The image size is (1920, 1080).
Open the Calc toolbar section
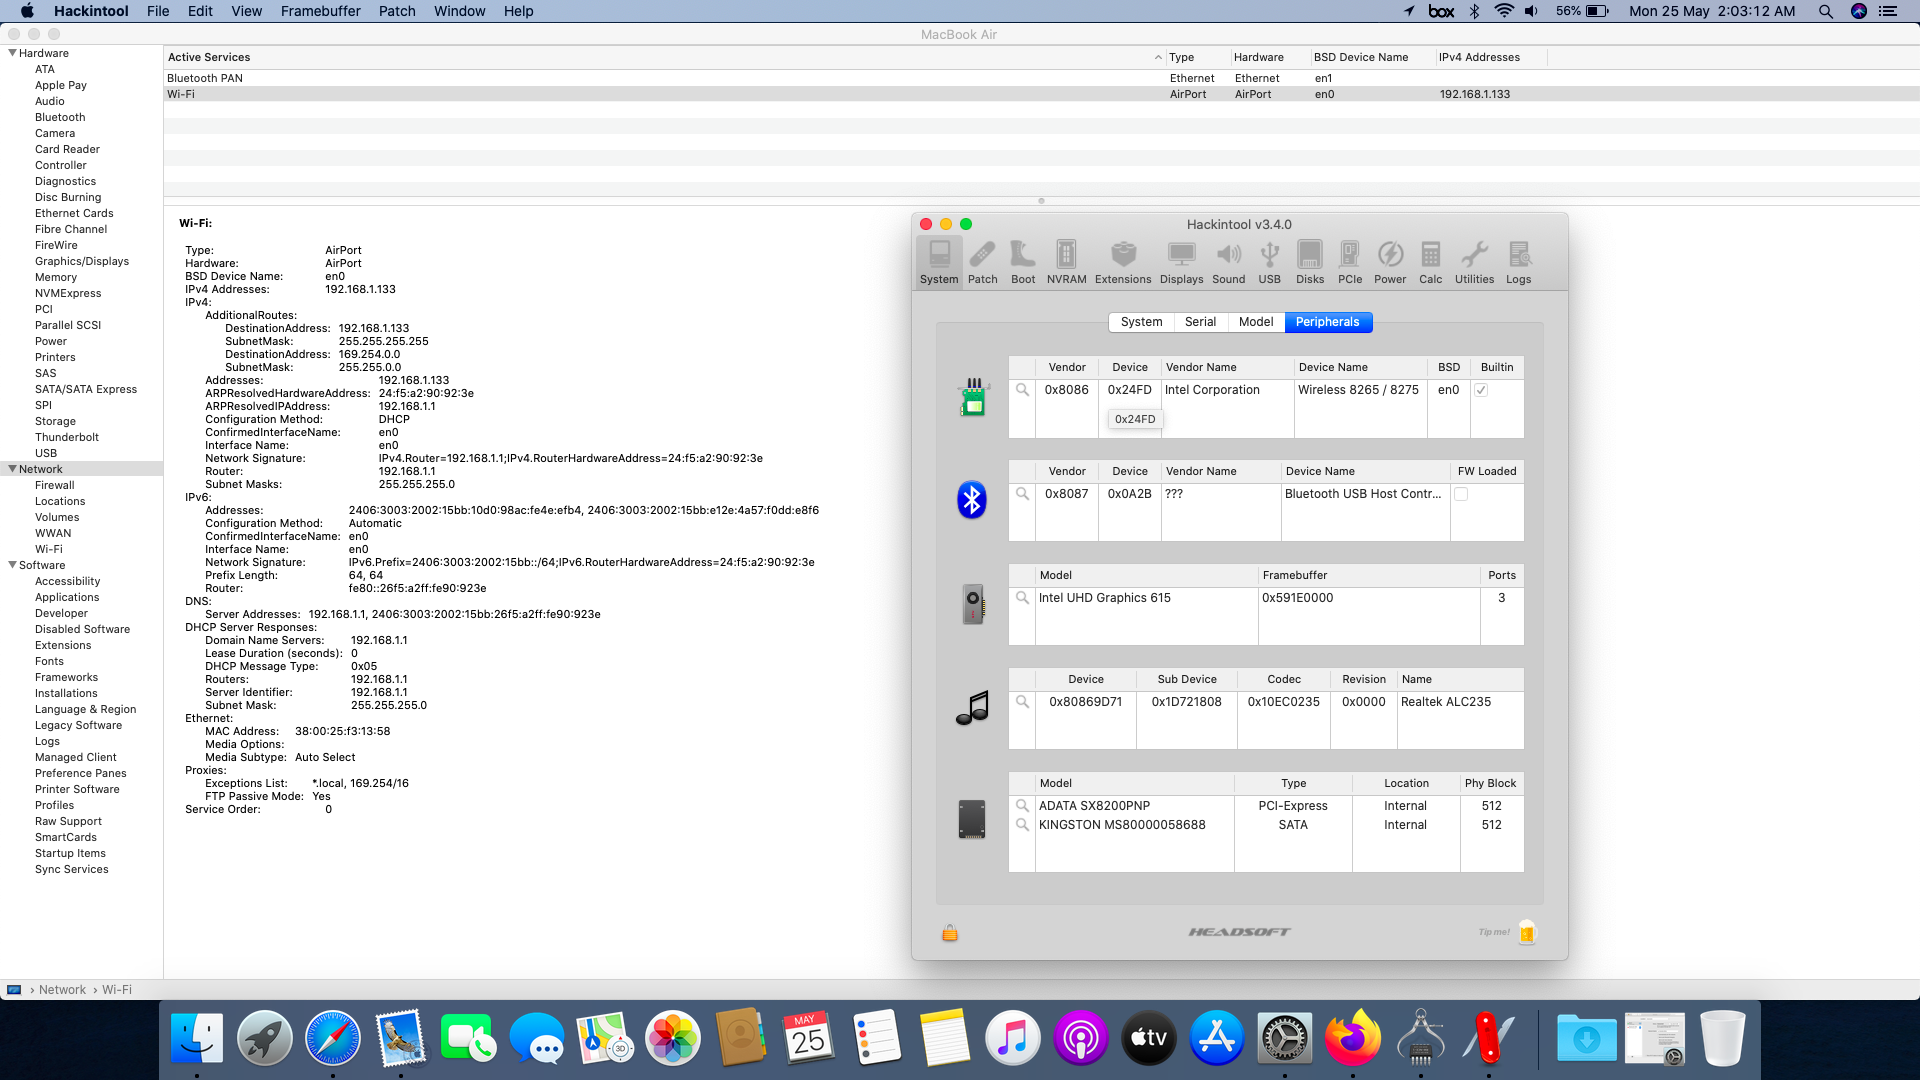1431,263
